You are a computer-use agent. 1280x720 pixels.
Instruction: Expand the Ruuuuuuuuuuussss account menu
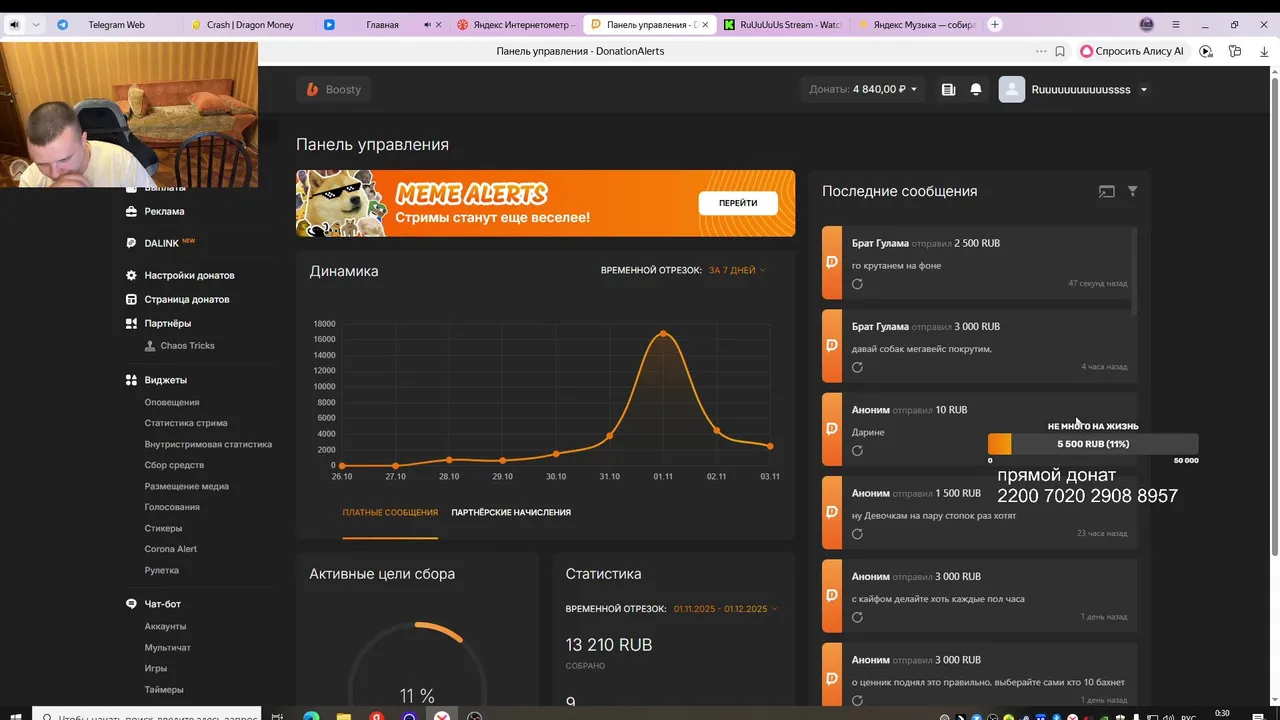pyautogui.click(x=1089, y=89)
